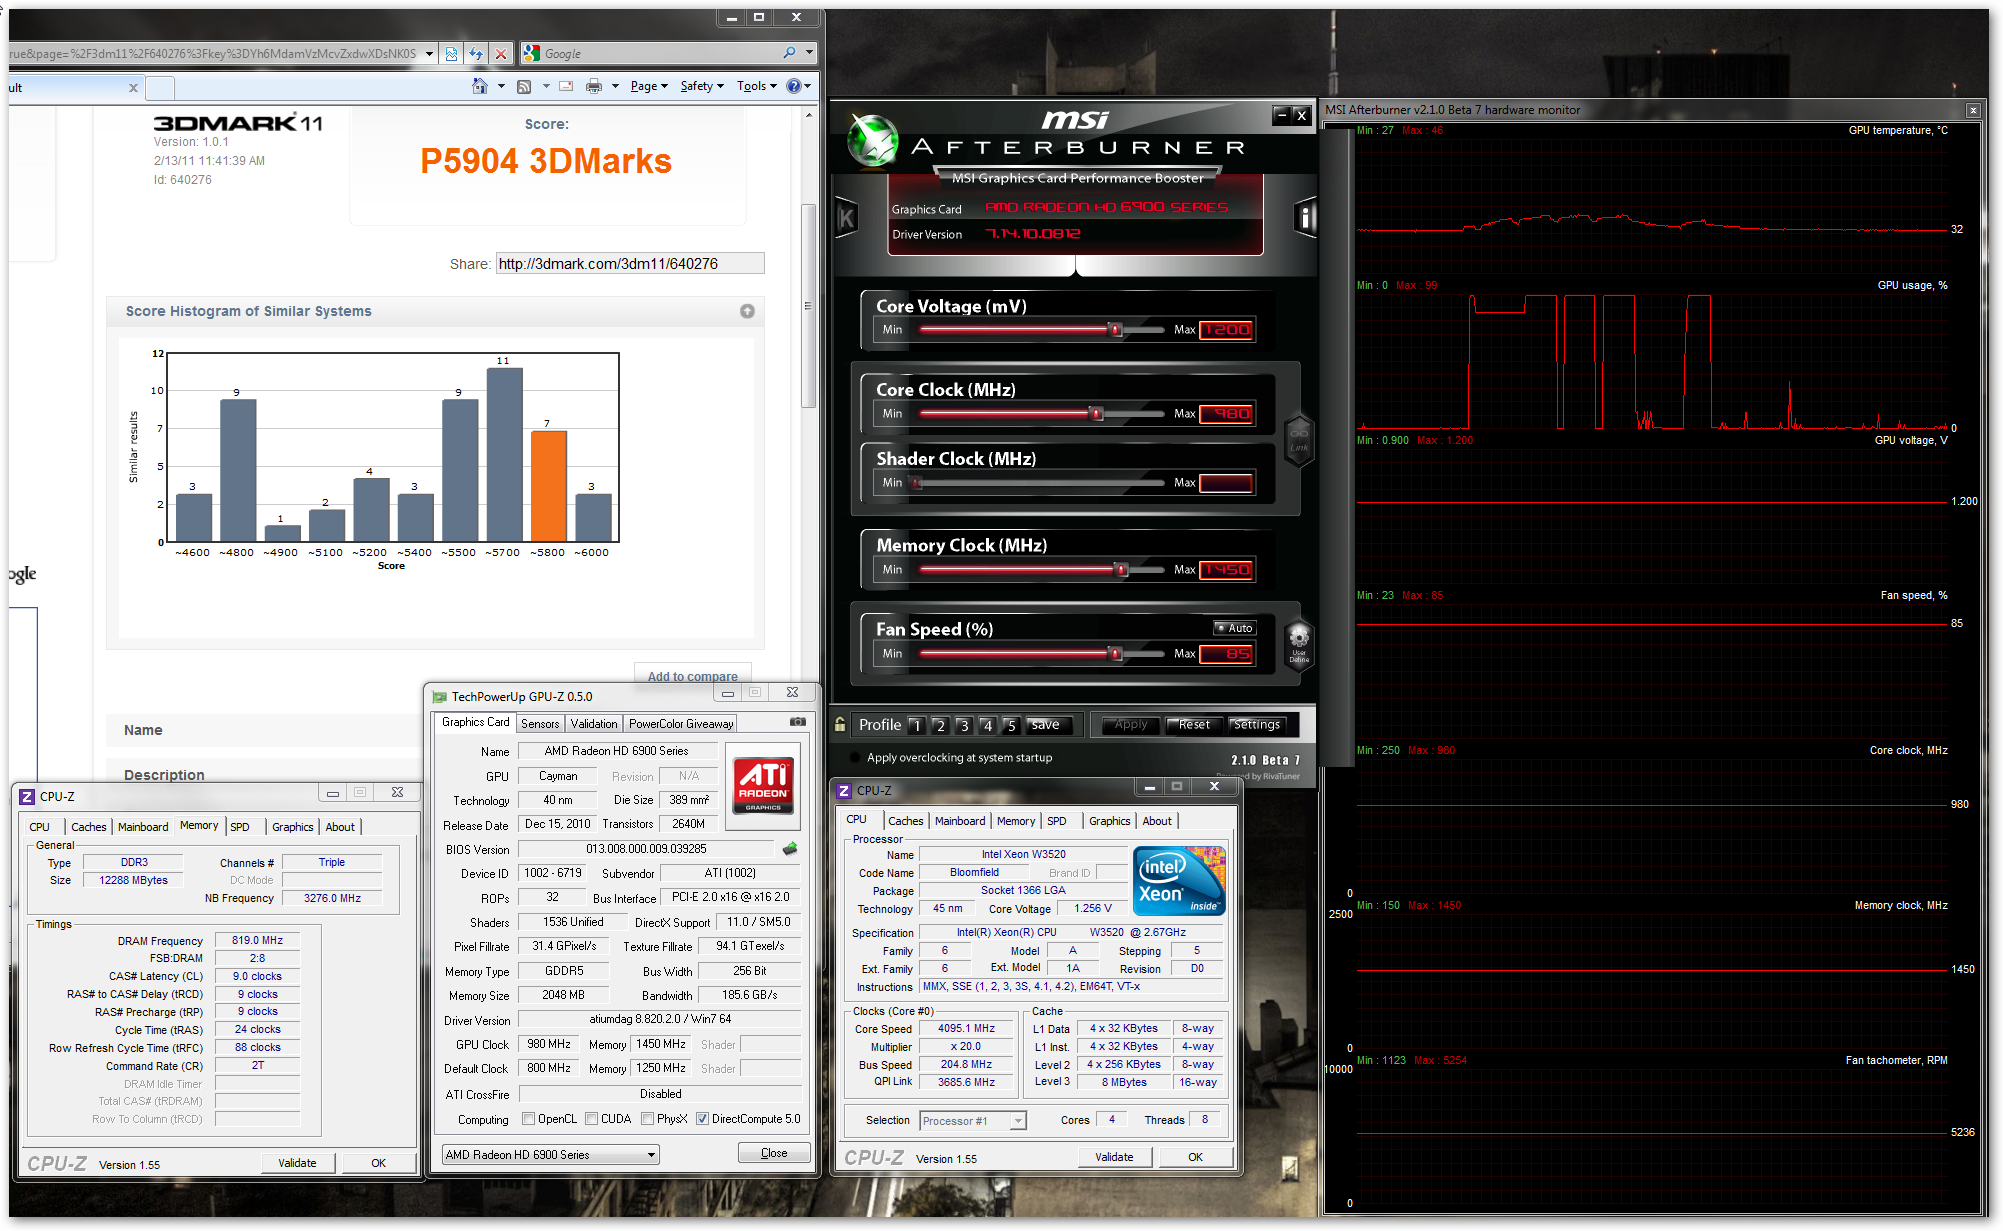Click the search magnifier icon in Google box
Image resolution: width=2003 pixels, height=1231 pixels.
[790, 53]
